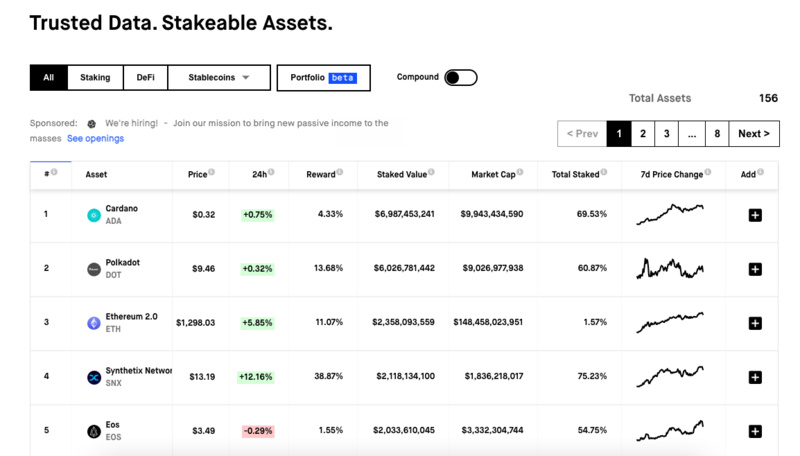Click info icon next to Reward header
Viewport: 800px width, 456px height.
[x=340, y=173]
